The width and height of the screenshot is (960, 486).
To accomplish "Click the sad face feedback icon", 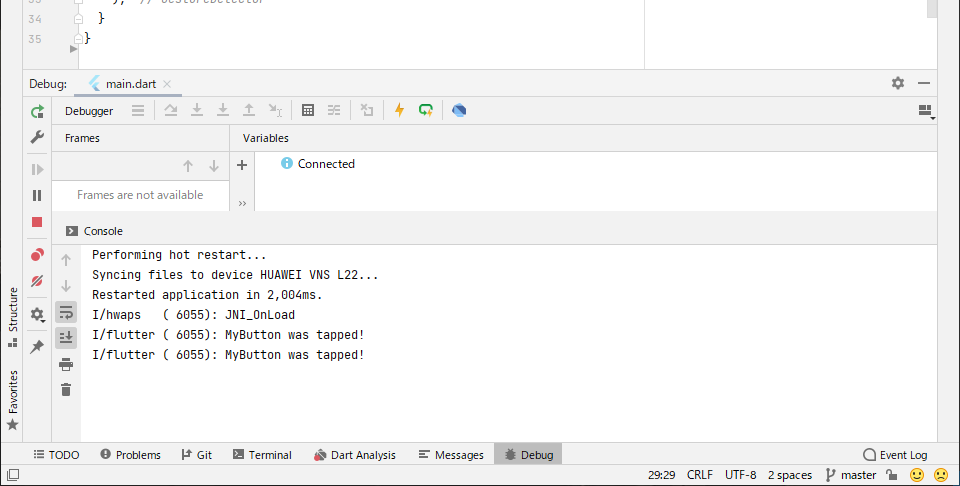I will 941,475.
